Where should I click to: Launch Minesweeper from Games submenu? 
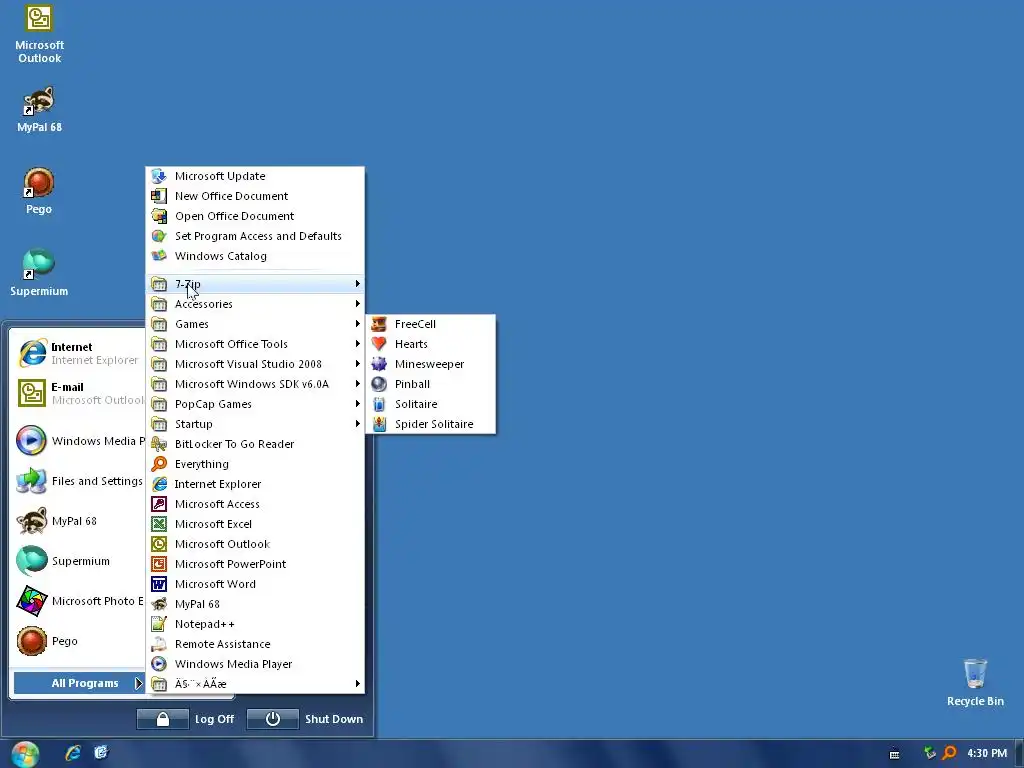(x=430, y=364)
